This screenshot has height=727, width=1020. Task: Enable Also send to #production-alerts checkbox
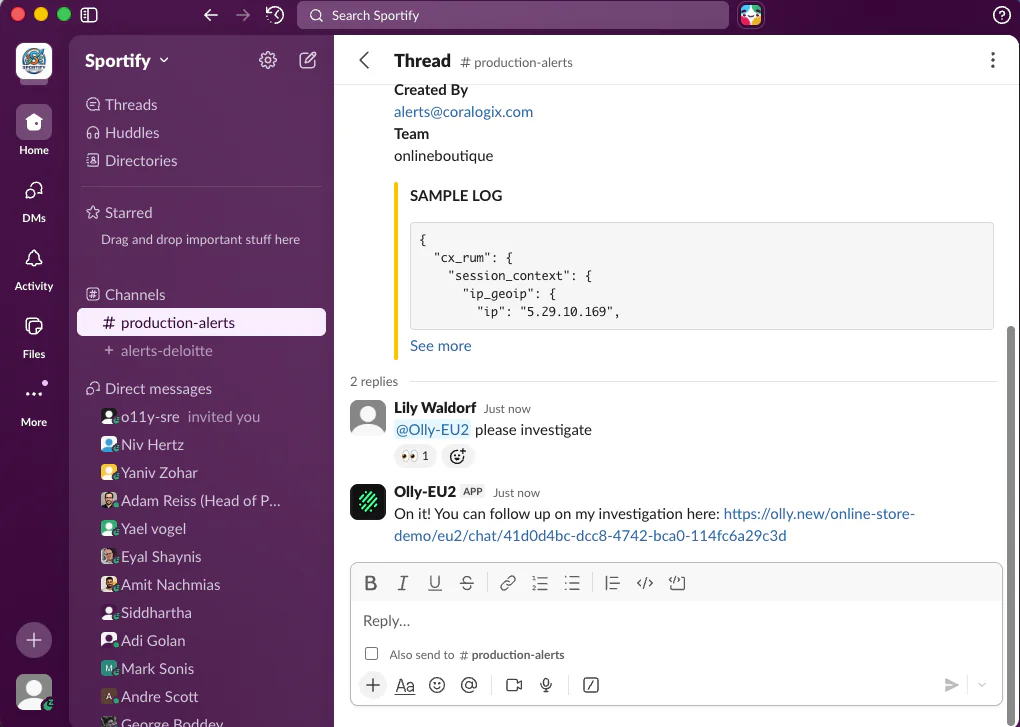[372, 654]
